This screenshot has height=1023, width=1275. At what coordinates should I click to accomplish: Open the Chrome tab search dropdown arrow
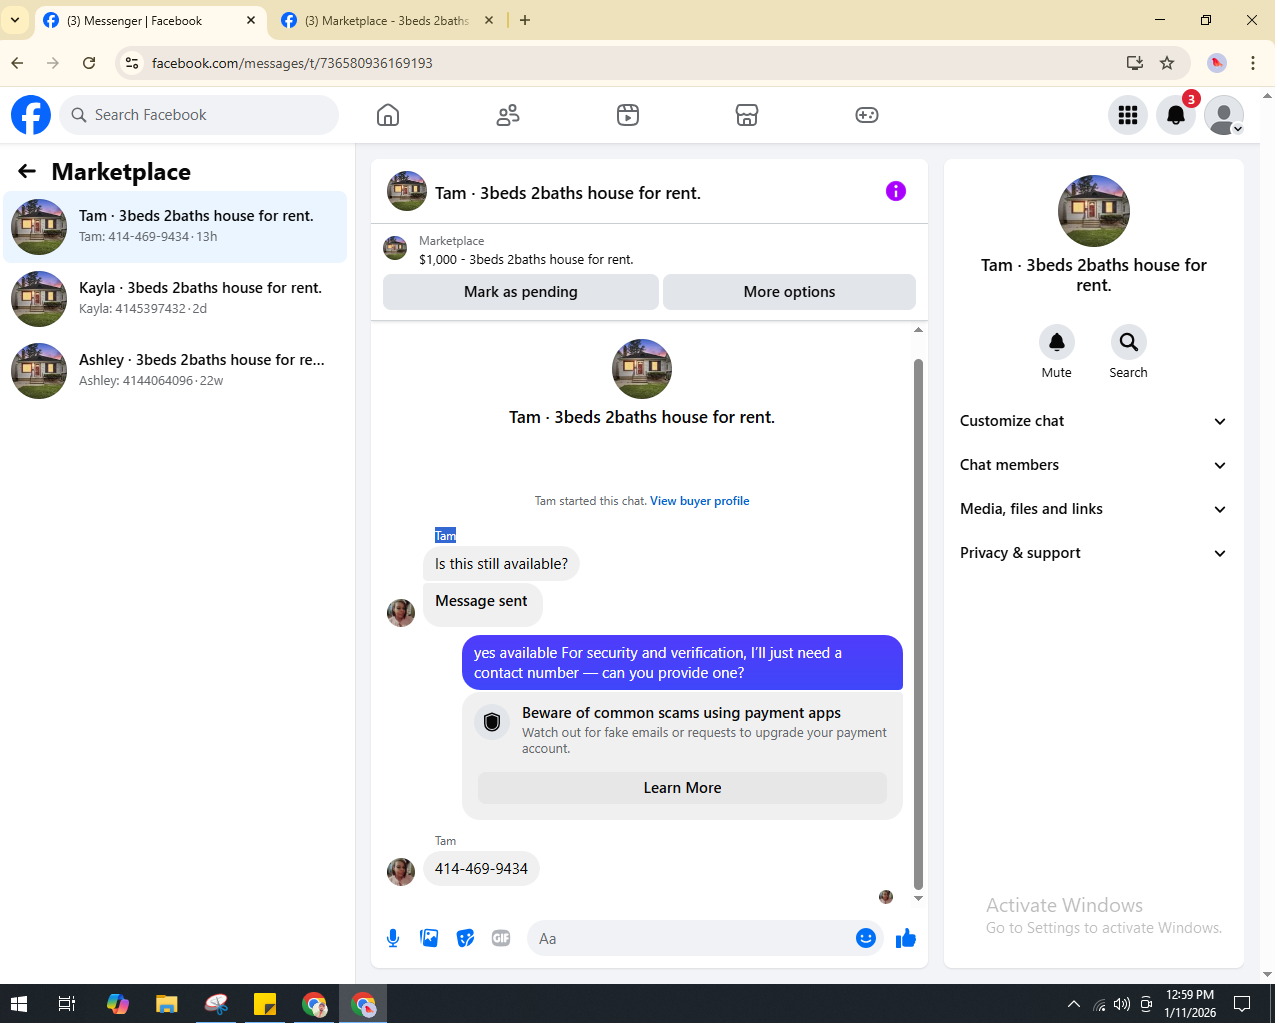(x=15, y=20)
